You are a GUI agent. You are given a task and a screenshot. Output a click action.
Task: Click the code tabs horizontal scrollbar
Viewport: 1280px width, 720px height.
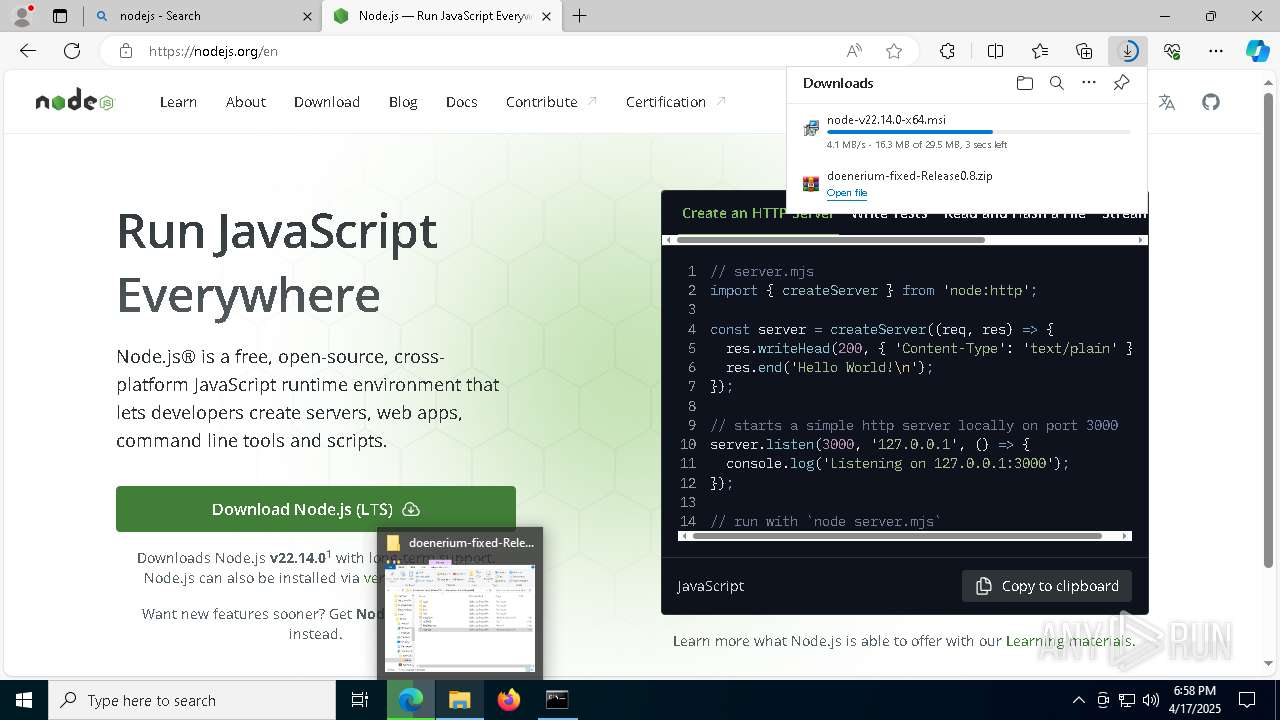tap(830, 240)
